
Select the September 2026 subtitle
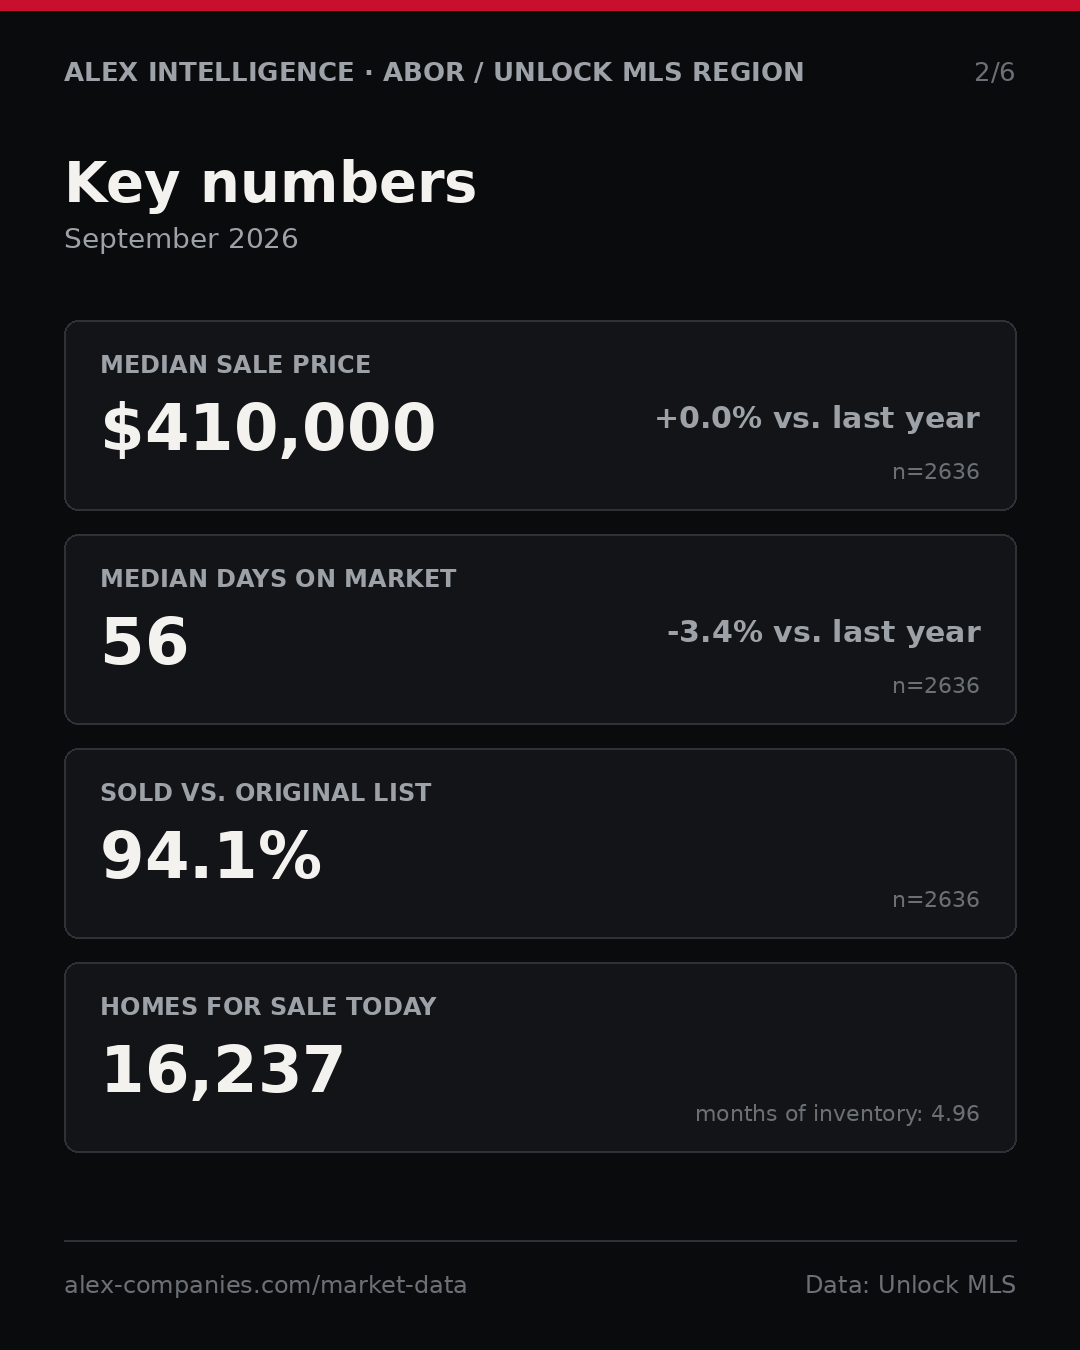[181, 239]
